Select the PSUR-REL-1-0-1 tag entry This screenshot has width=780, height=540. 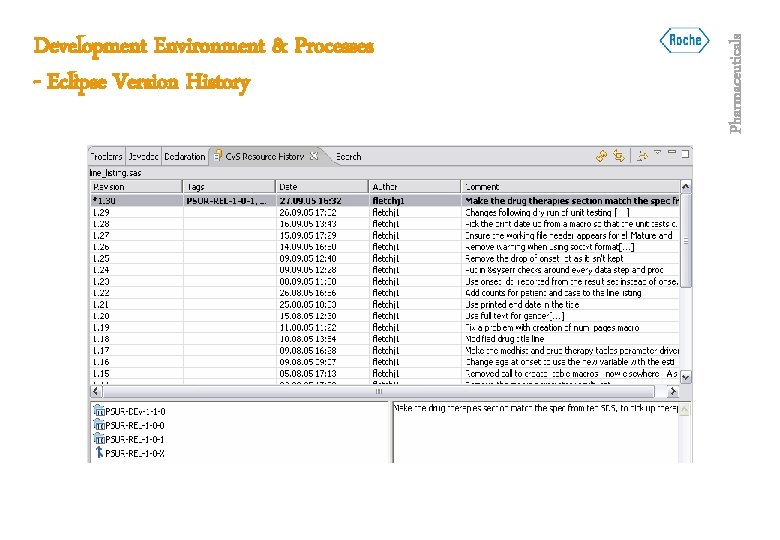135,440
